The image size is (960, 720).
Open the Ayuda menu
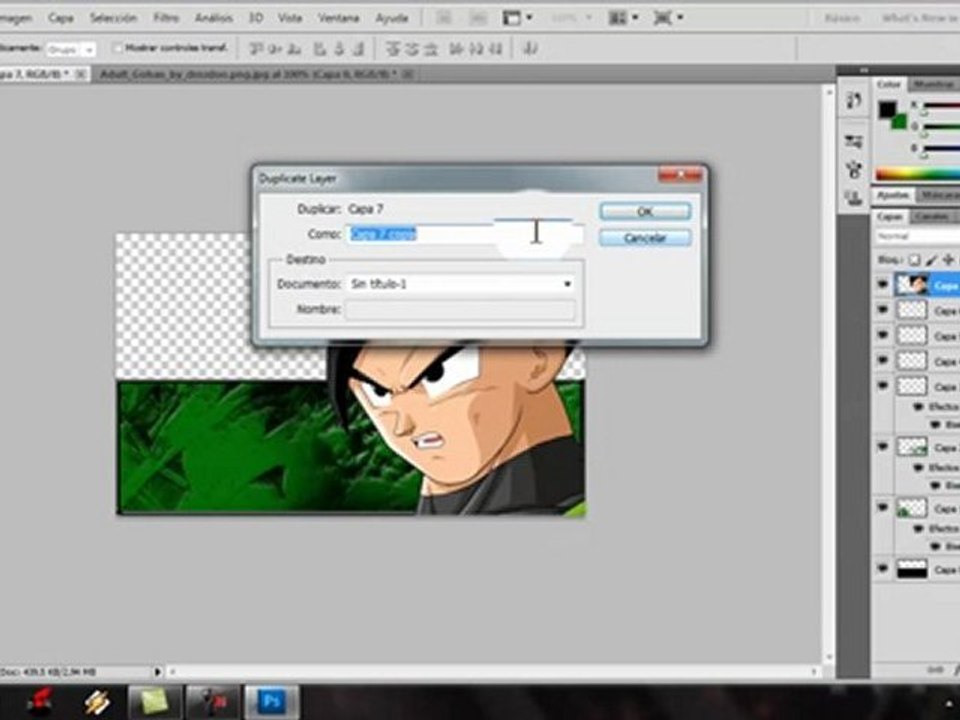click(x=392, y=18)
